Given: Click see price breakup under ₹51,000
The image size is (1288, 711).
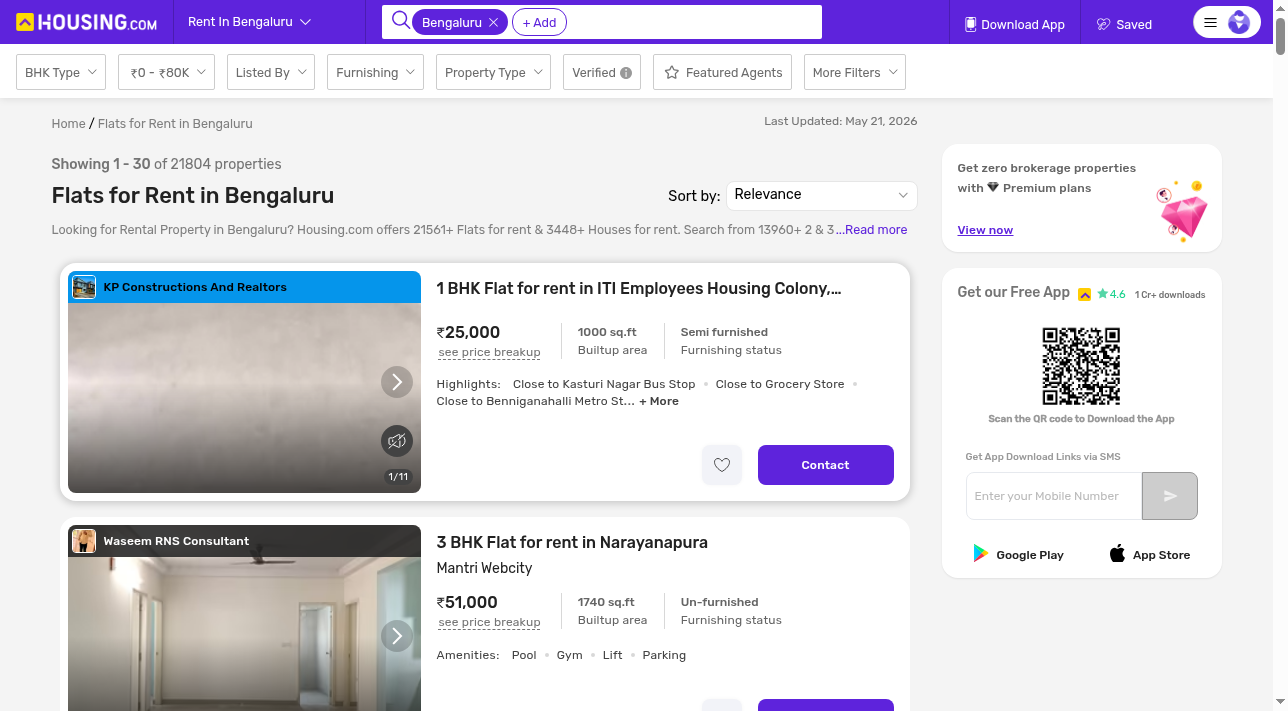Looking at the screenshot, I should pyautogui.click(x=489, y=622).
